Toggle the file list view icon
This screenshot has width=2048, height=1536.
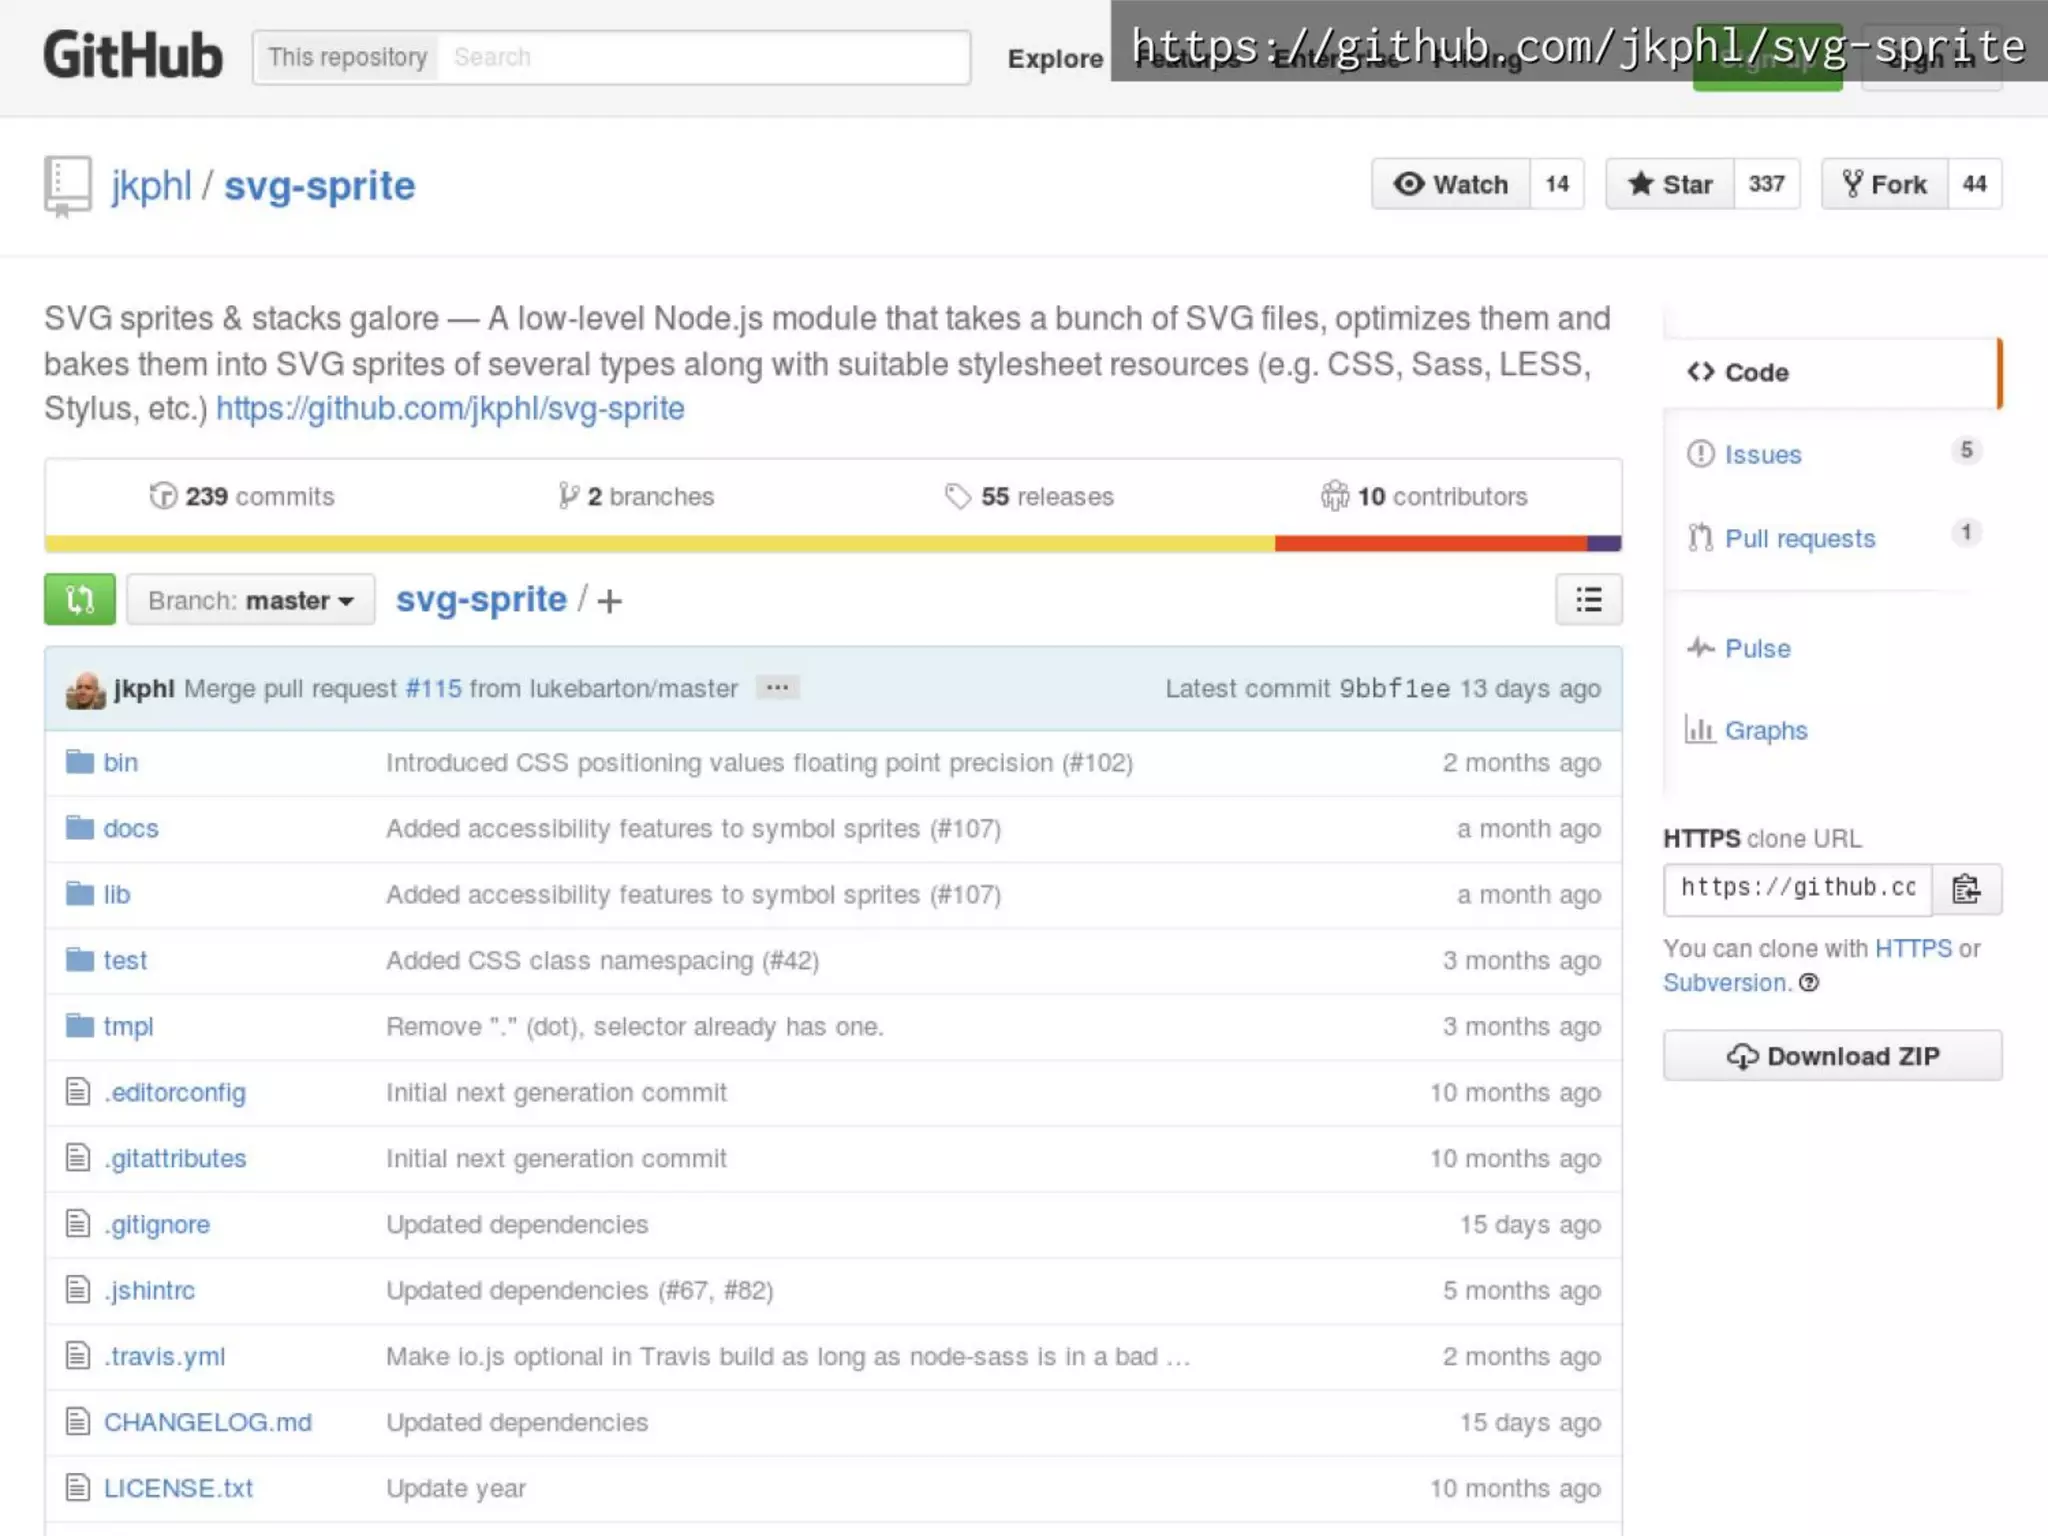click(x=1588, y=600)
